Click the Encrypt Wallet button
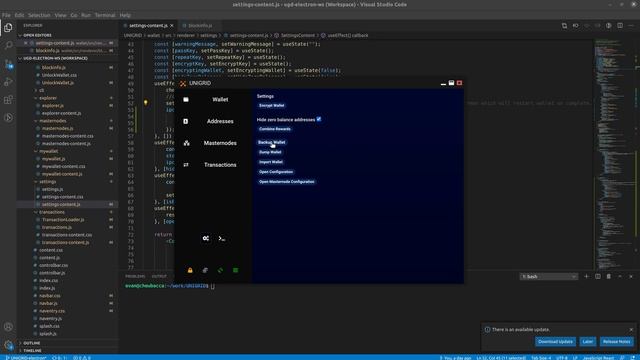Screen dimensions: 640x360 point(272,105)
